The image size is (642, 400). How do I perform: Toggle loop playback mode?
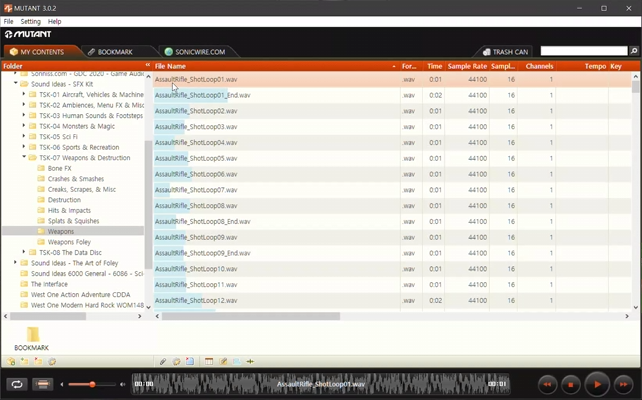(17, 384)
